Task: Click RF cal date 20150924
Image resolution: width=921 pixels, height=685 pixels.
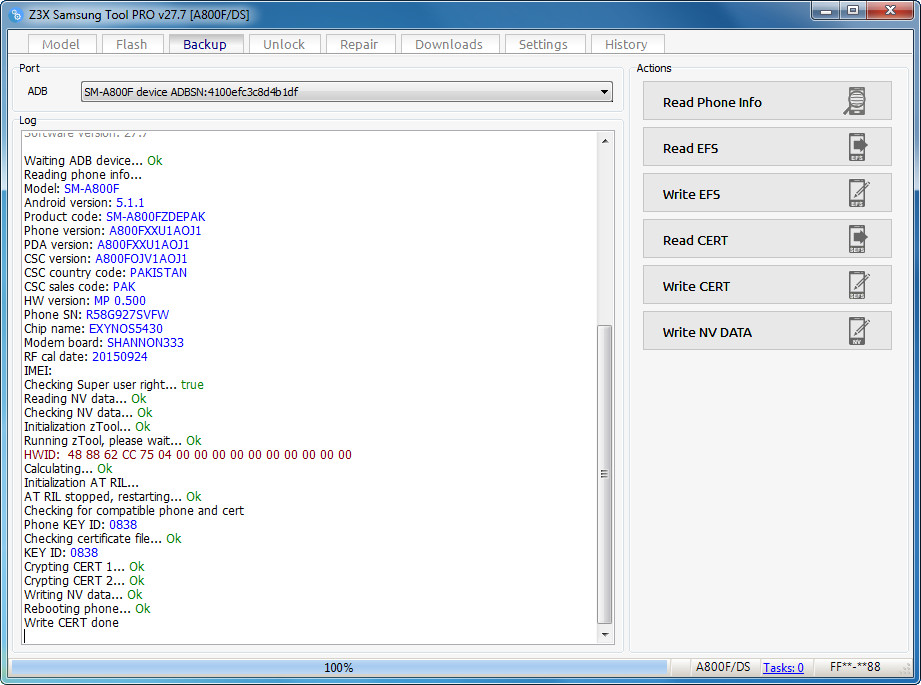Action: (x=120, y=357)
